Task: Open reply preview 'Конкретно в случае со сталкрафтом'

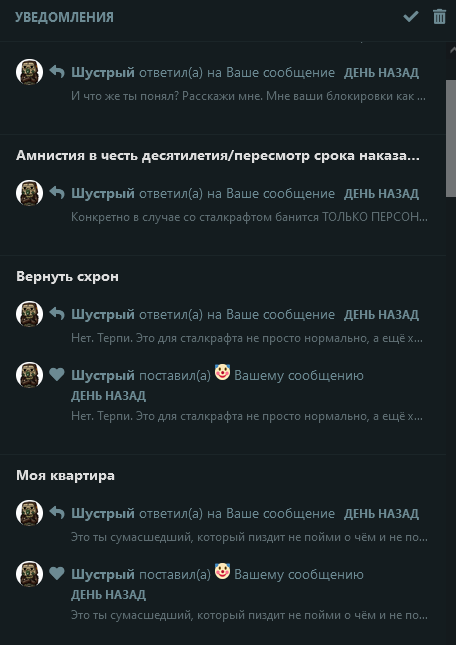Action: tap(249, 217)
